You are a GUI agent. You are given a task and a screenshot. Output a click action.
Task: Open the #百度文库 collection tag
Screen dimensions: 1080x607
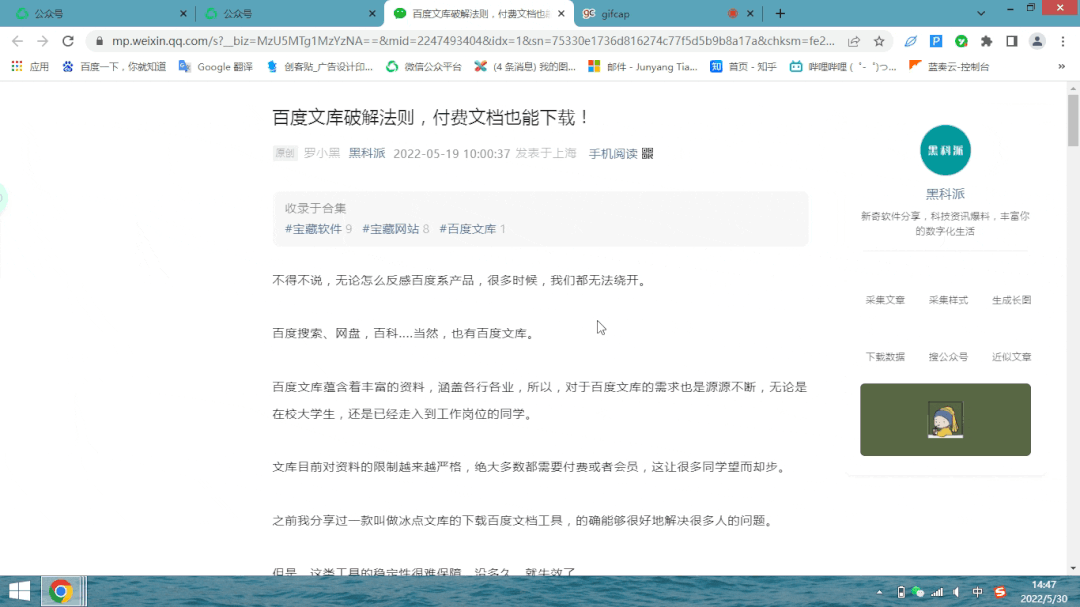coord(468,229)
